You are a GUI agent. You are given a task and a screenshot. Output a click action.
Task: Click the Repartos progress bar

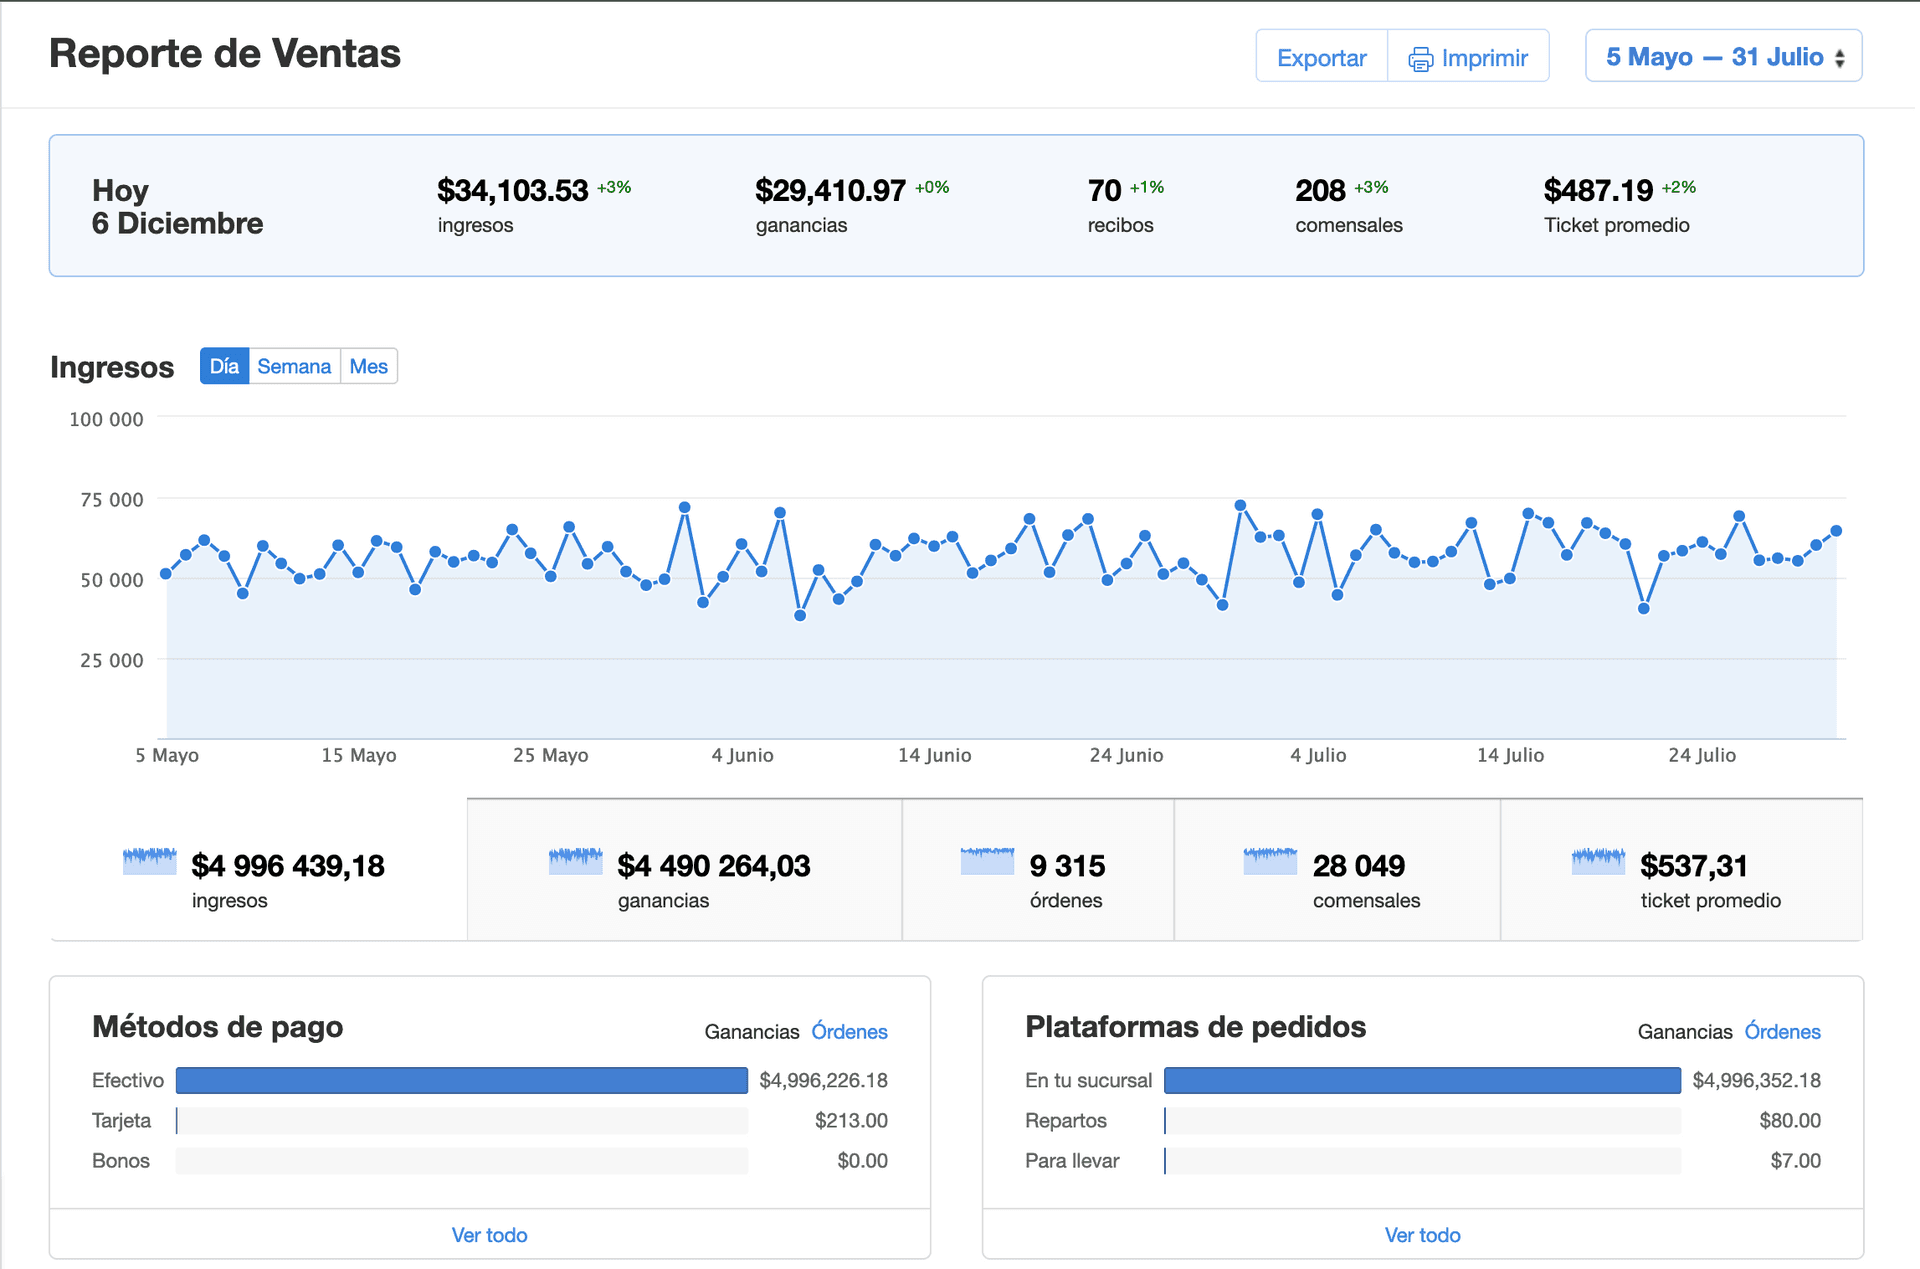pyautogui.click(x=1422, y=1120)
